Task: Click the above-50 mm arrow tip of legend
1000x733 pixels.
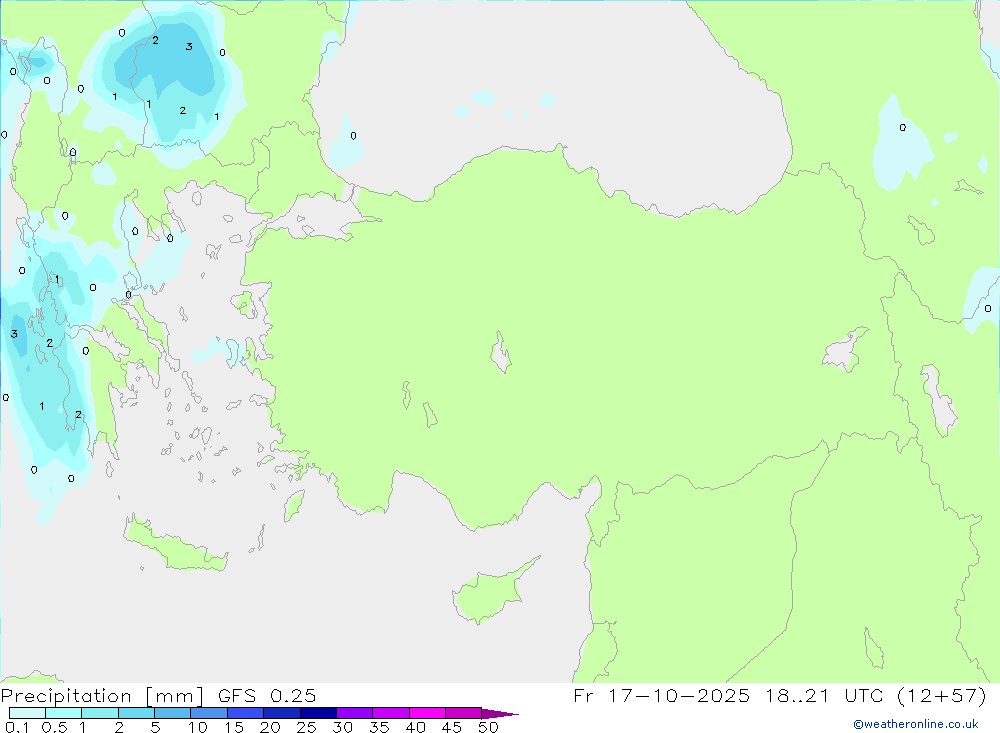Action: pyautogui.click(x=499, y=713)
